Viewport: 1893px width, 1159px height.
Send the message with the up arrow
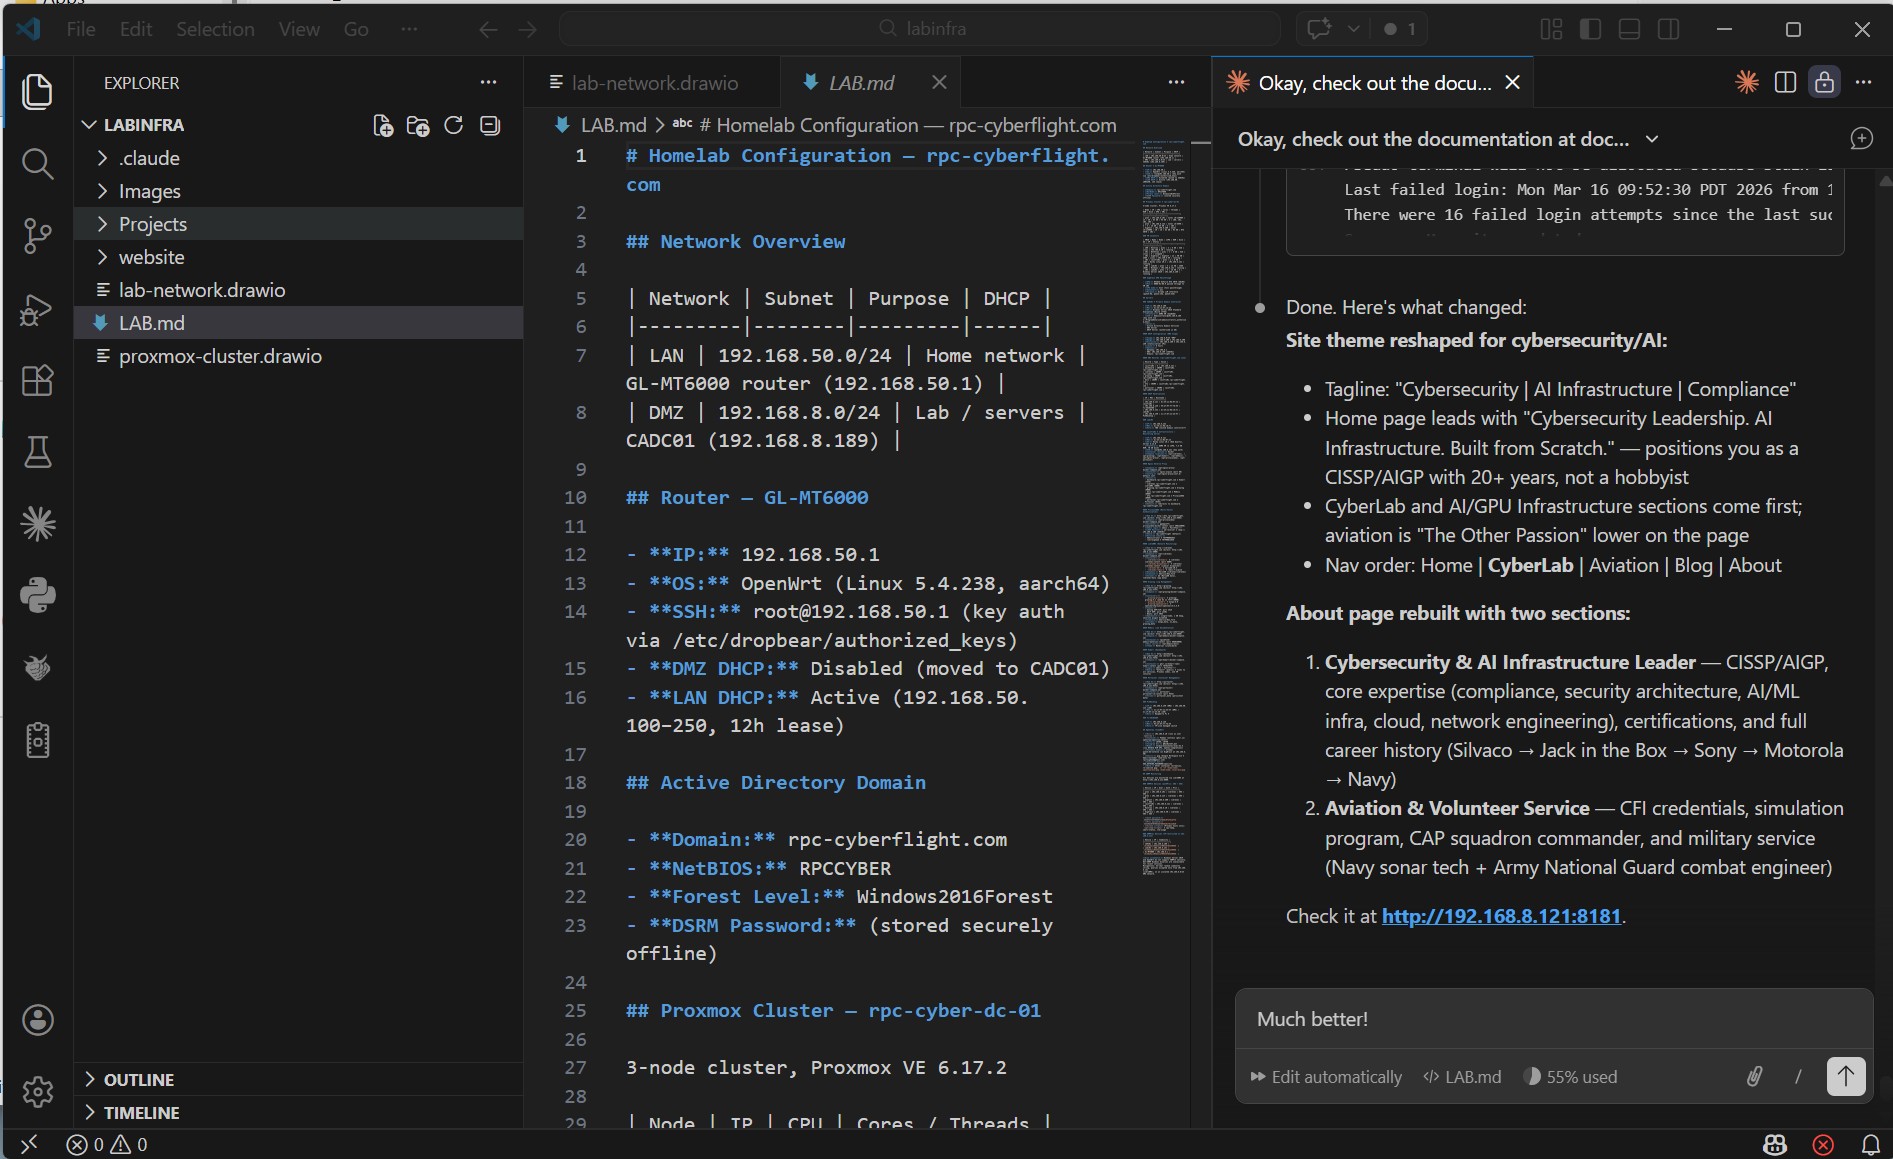pyautogui.click(x=1845, y=1077)
